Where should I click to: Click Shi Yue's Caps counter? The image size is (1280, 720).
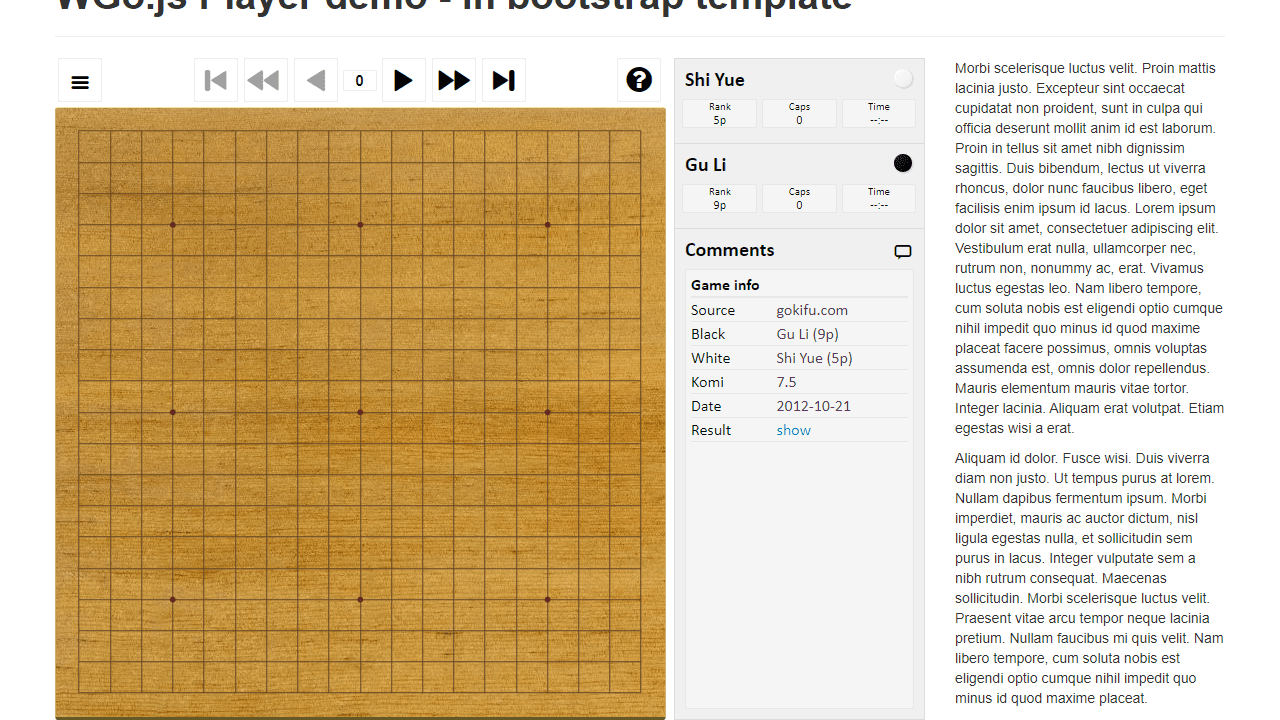pos(799,113)
